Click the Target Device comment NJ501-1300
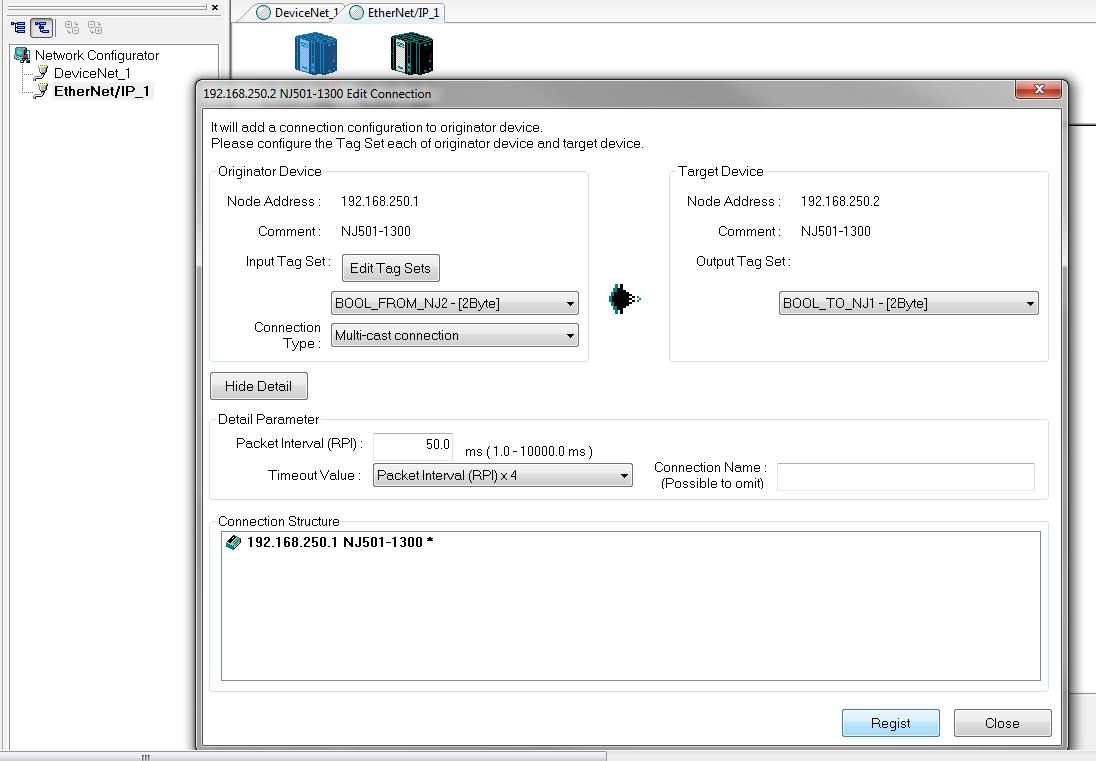The height and width of the screenshot is (761, 1096). [x=835, y=231]
